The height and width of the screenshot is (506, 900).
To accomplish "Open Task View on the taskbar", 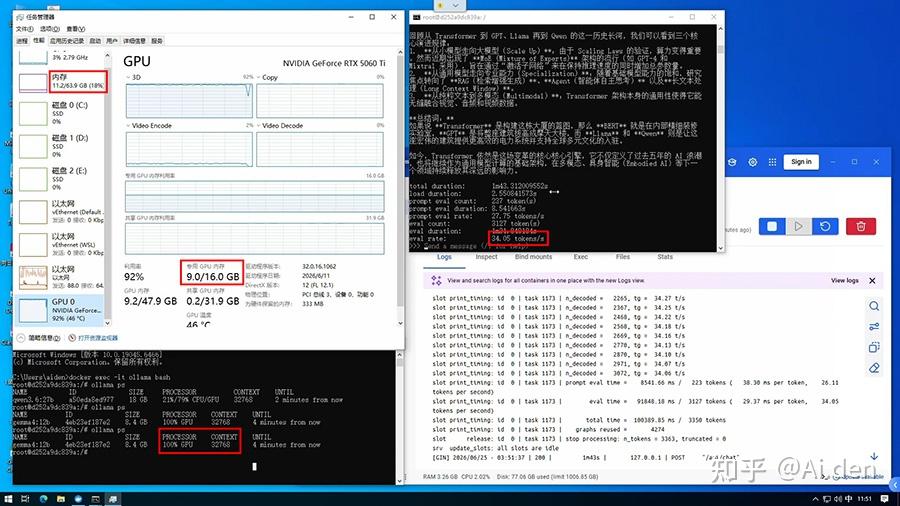I will 25,499.
